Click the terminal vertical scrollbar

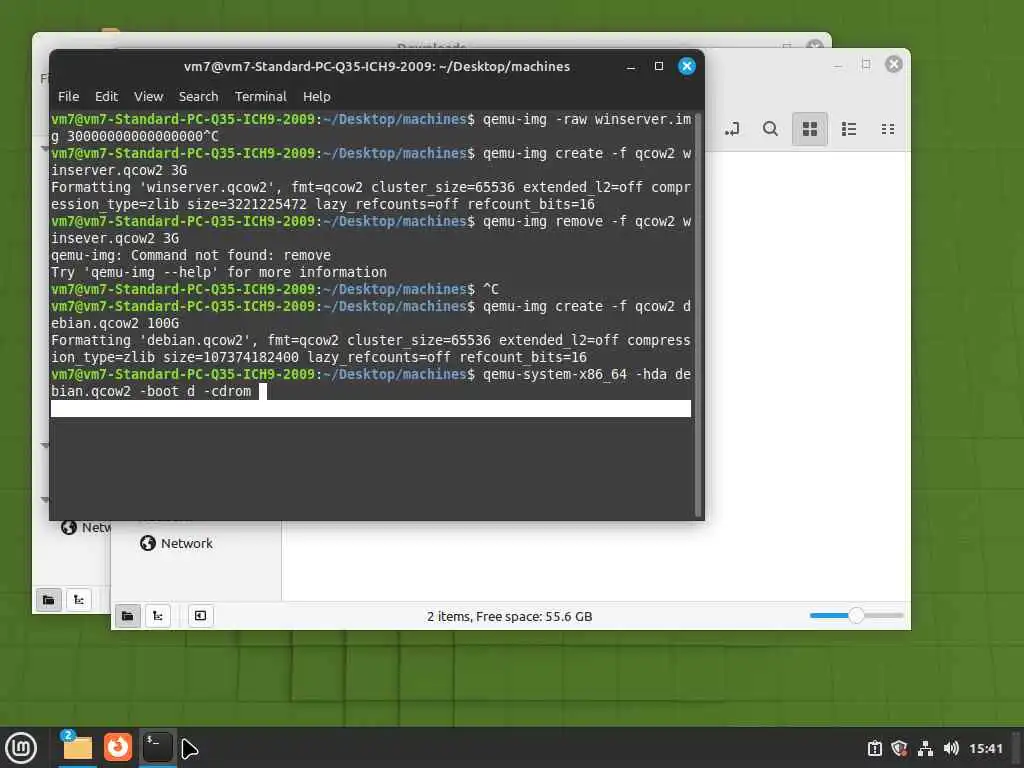(697, 314)
